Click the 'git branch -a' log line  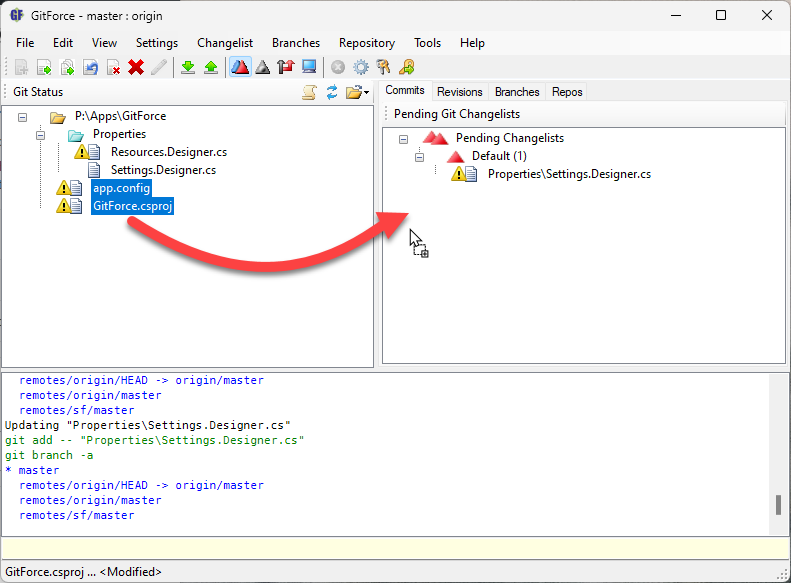coord(49,455)
